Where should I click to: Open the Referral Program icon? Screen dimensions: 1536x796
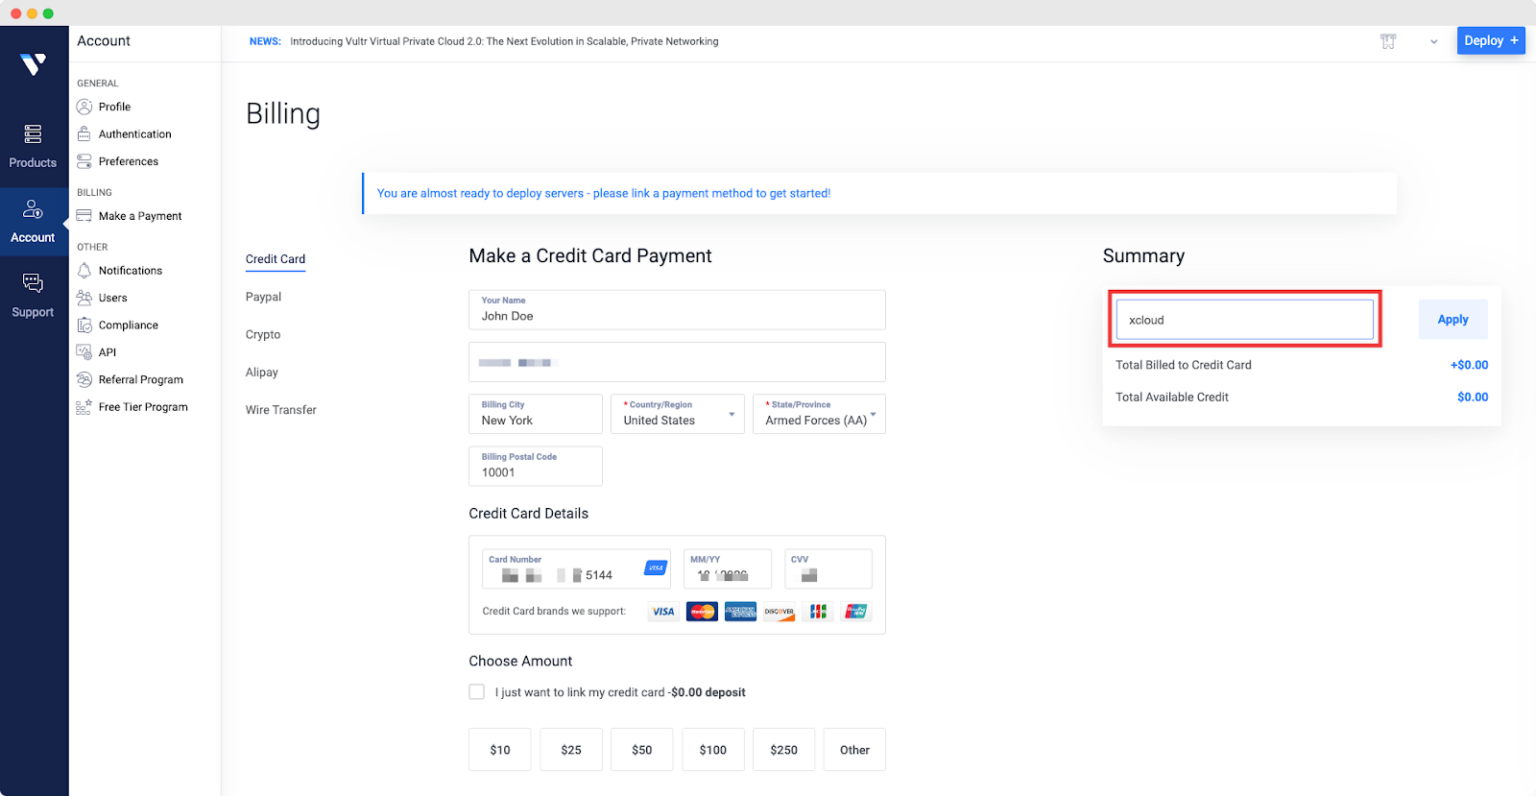[x=85, y=380]
